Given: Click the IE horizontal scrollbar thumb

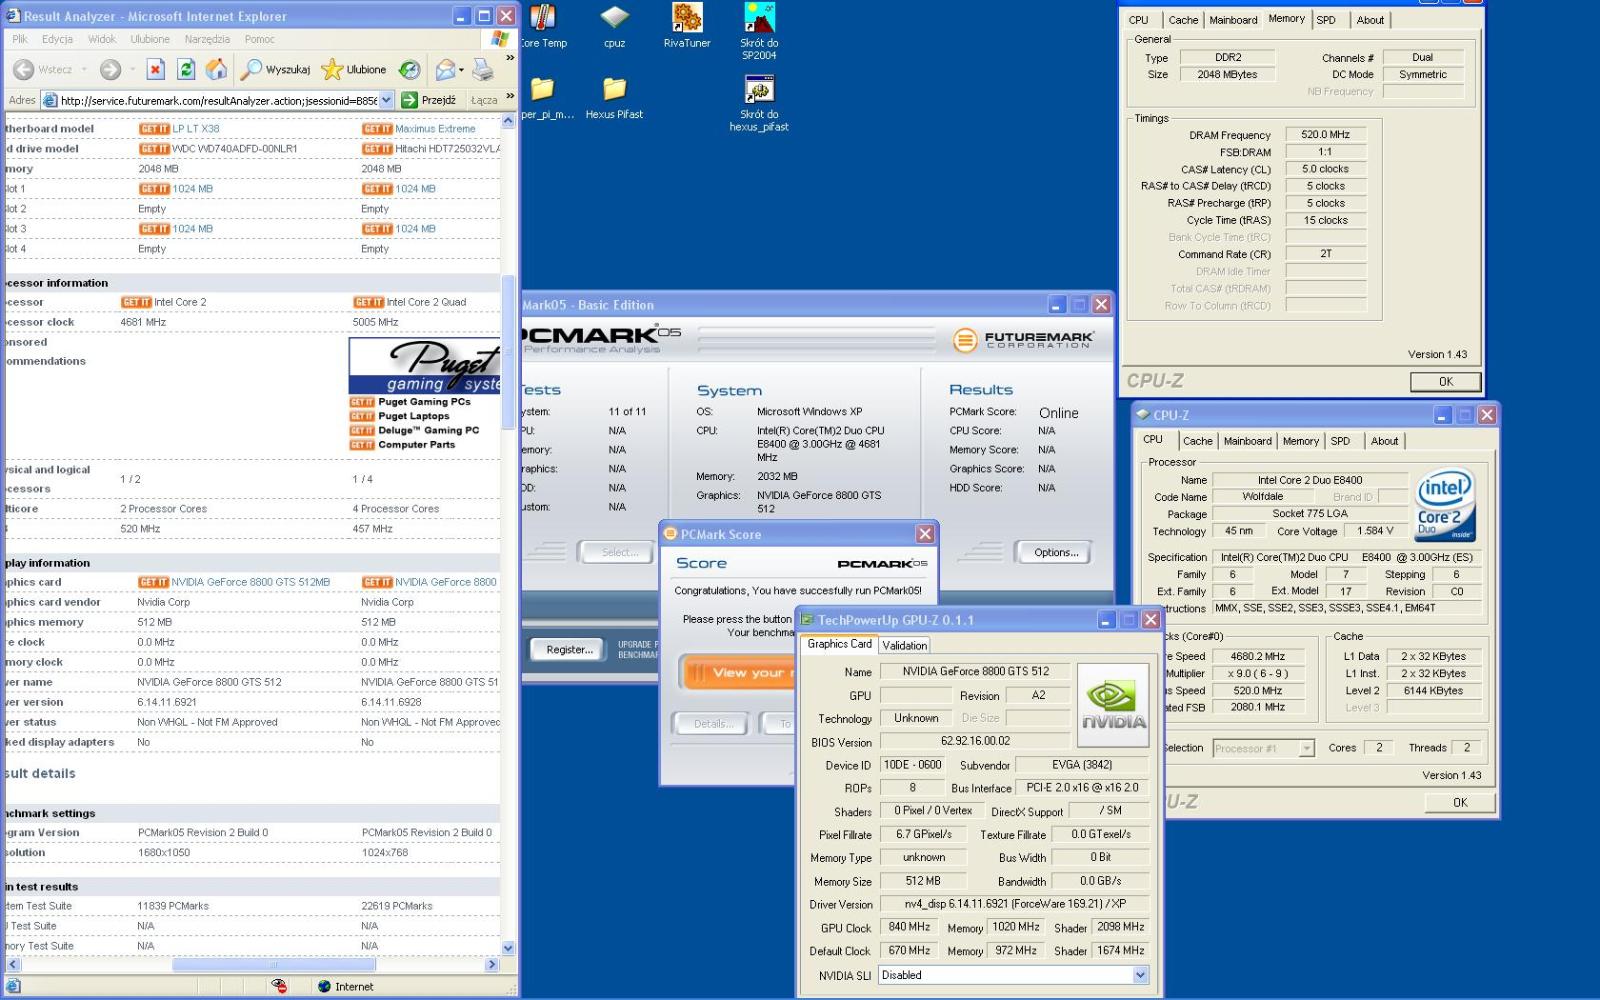Looking at the screenshot, I should (x=273, y=965).
